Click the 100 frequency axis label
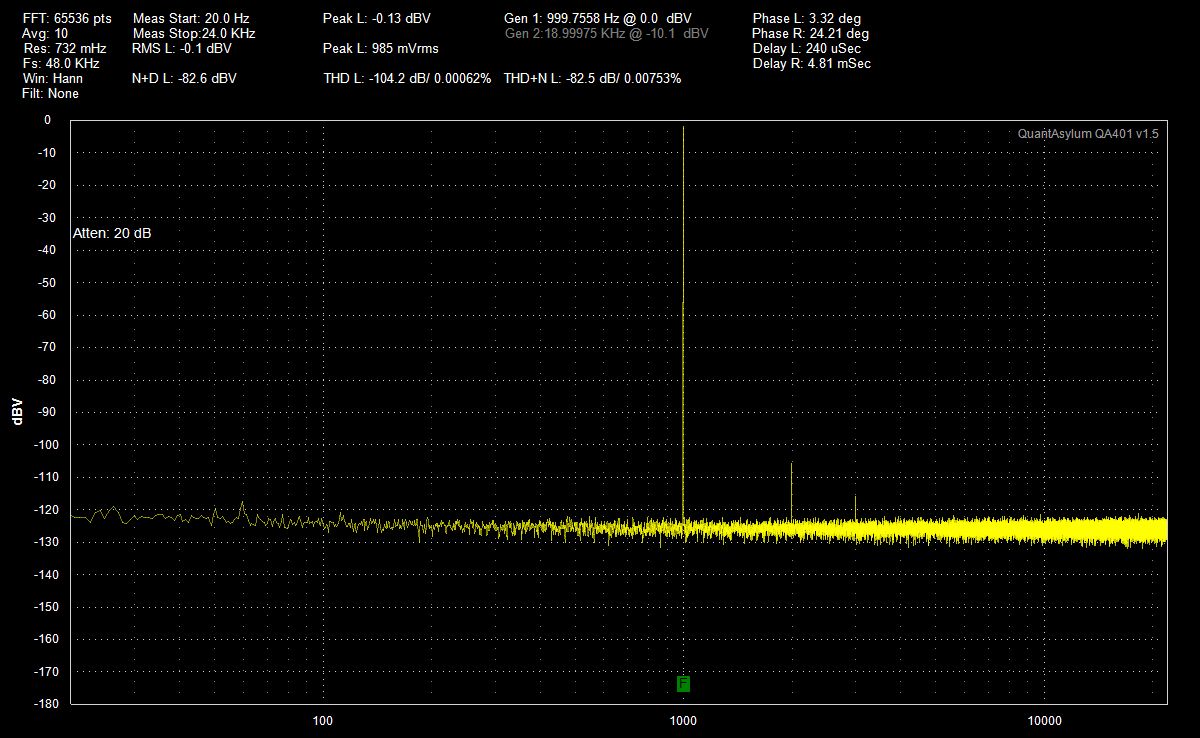Image resolution: width=1200 pixels, height=738 pixels. tap(322, 721)
